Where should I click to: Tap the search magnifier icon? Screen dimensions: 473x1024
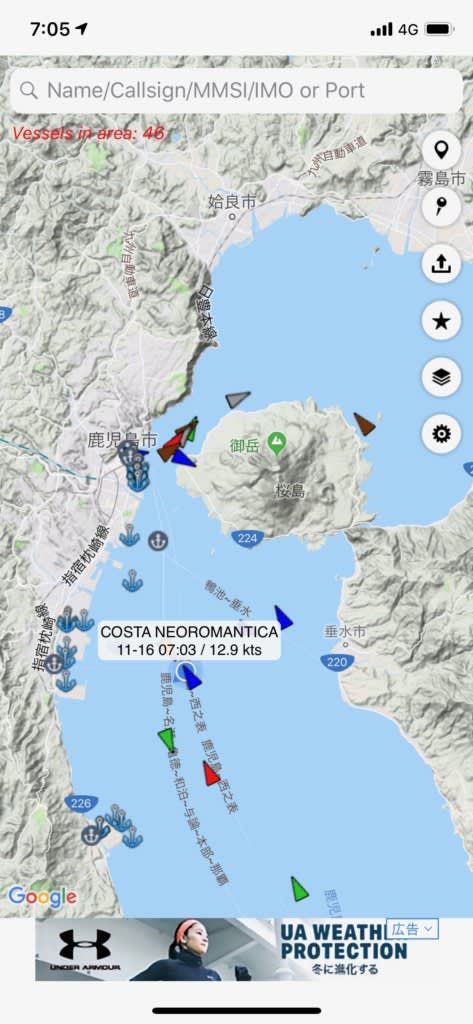click(29, 90)
